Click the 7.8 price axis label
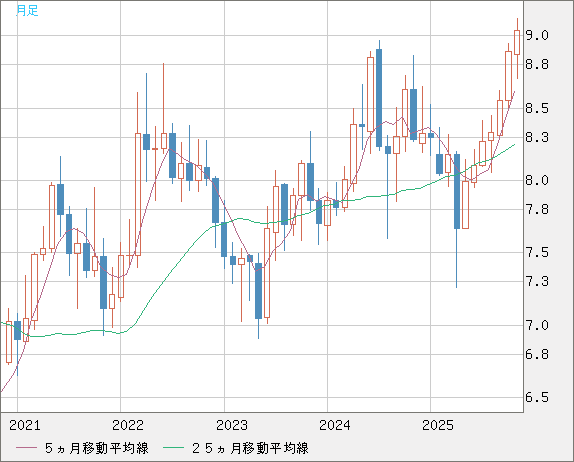This screenshot has width=574, height=462. [x=537, y=210]
